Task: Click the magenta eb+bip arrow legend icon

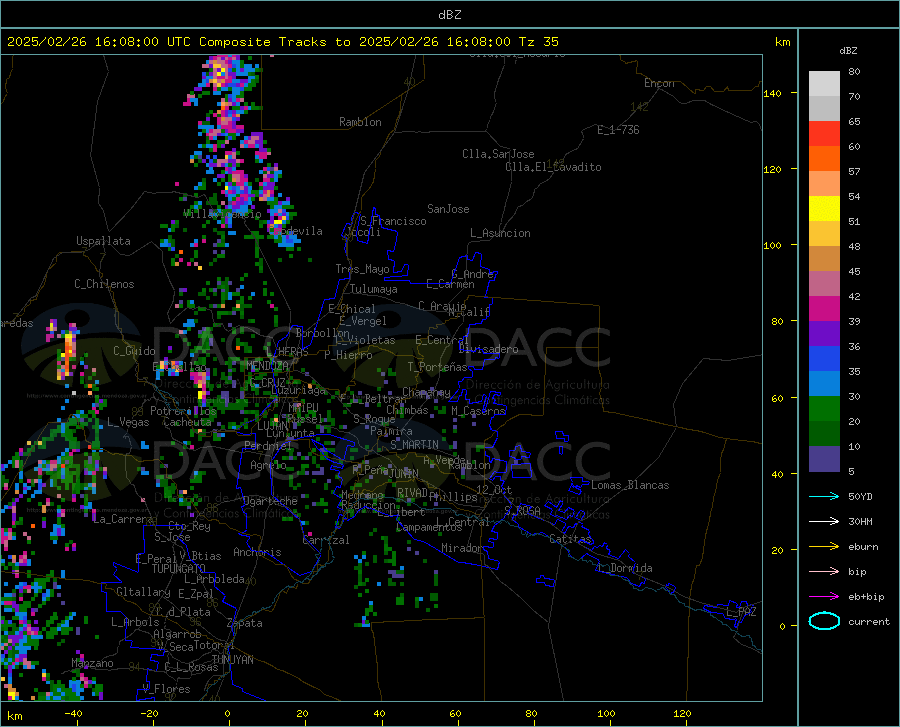Action: coord(824,597)
